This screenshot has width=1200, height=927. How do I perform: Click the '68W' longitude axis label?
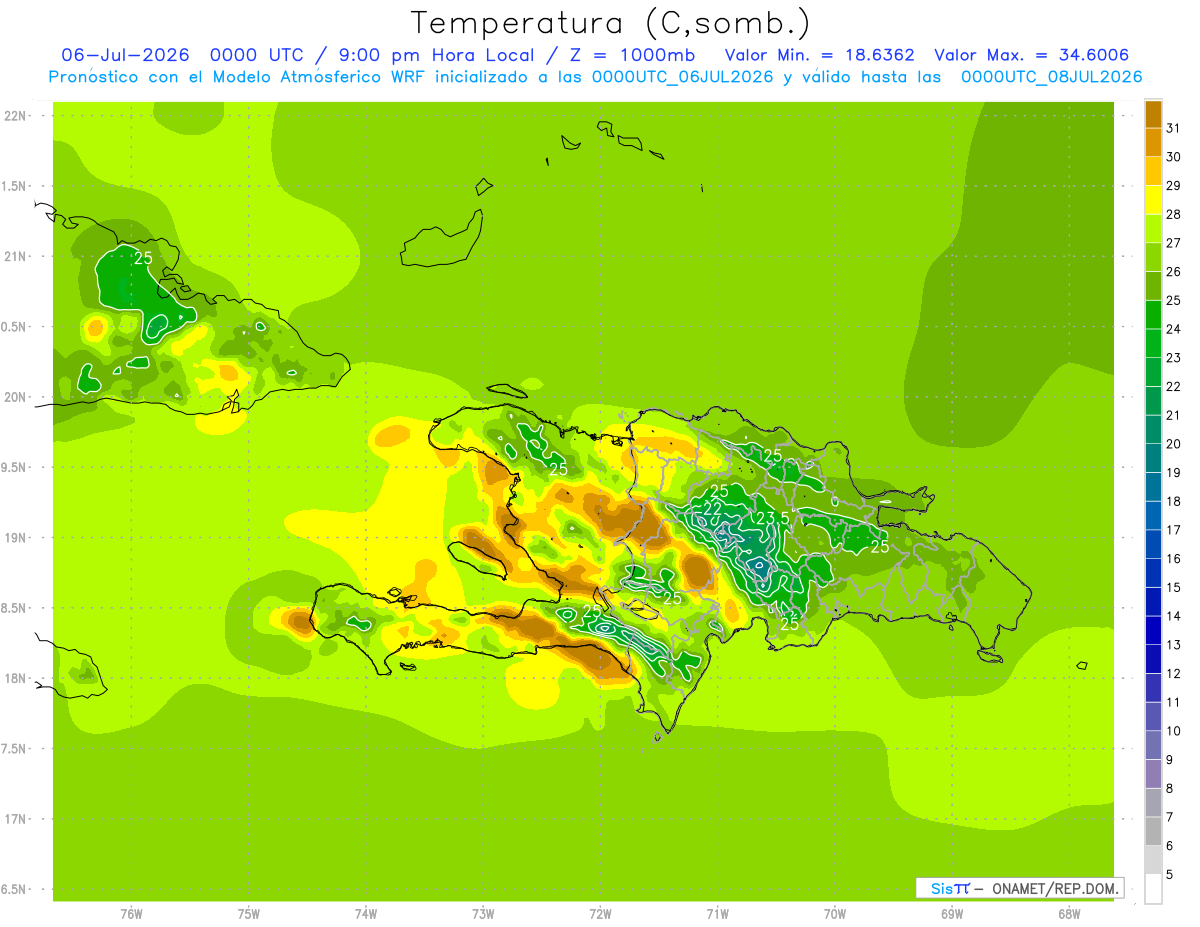point(1069,913)
